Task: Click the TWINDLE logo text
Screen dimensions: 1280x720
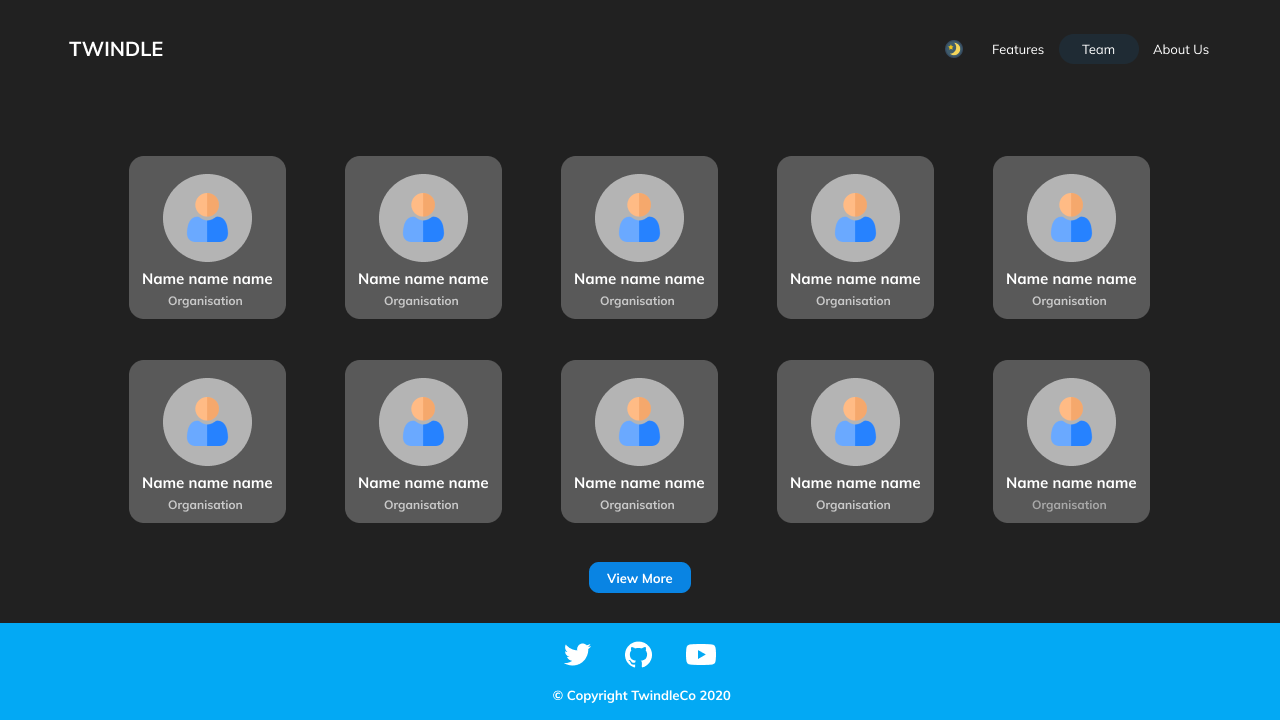Action: [116, 49]
